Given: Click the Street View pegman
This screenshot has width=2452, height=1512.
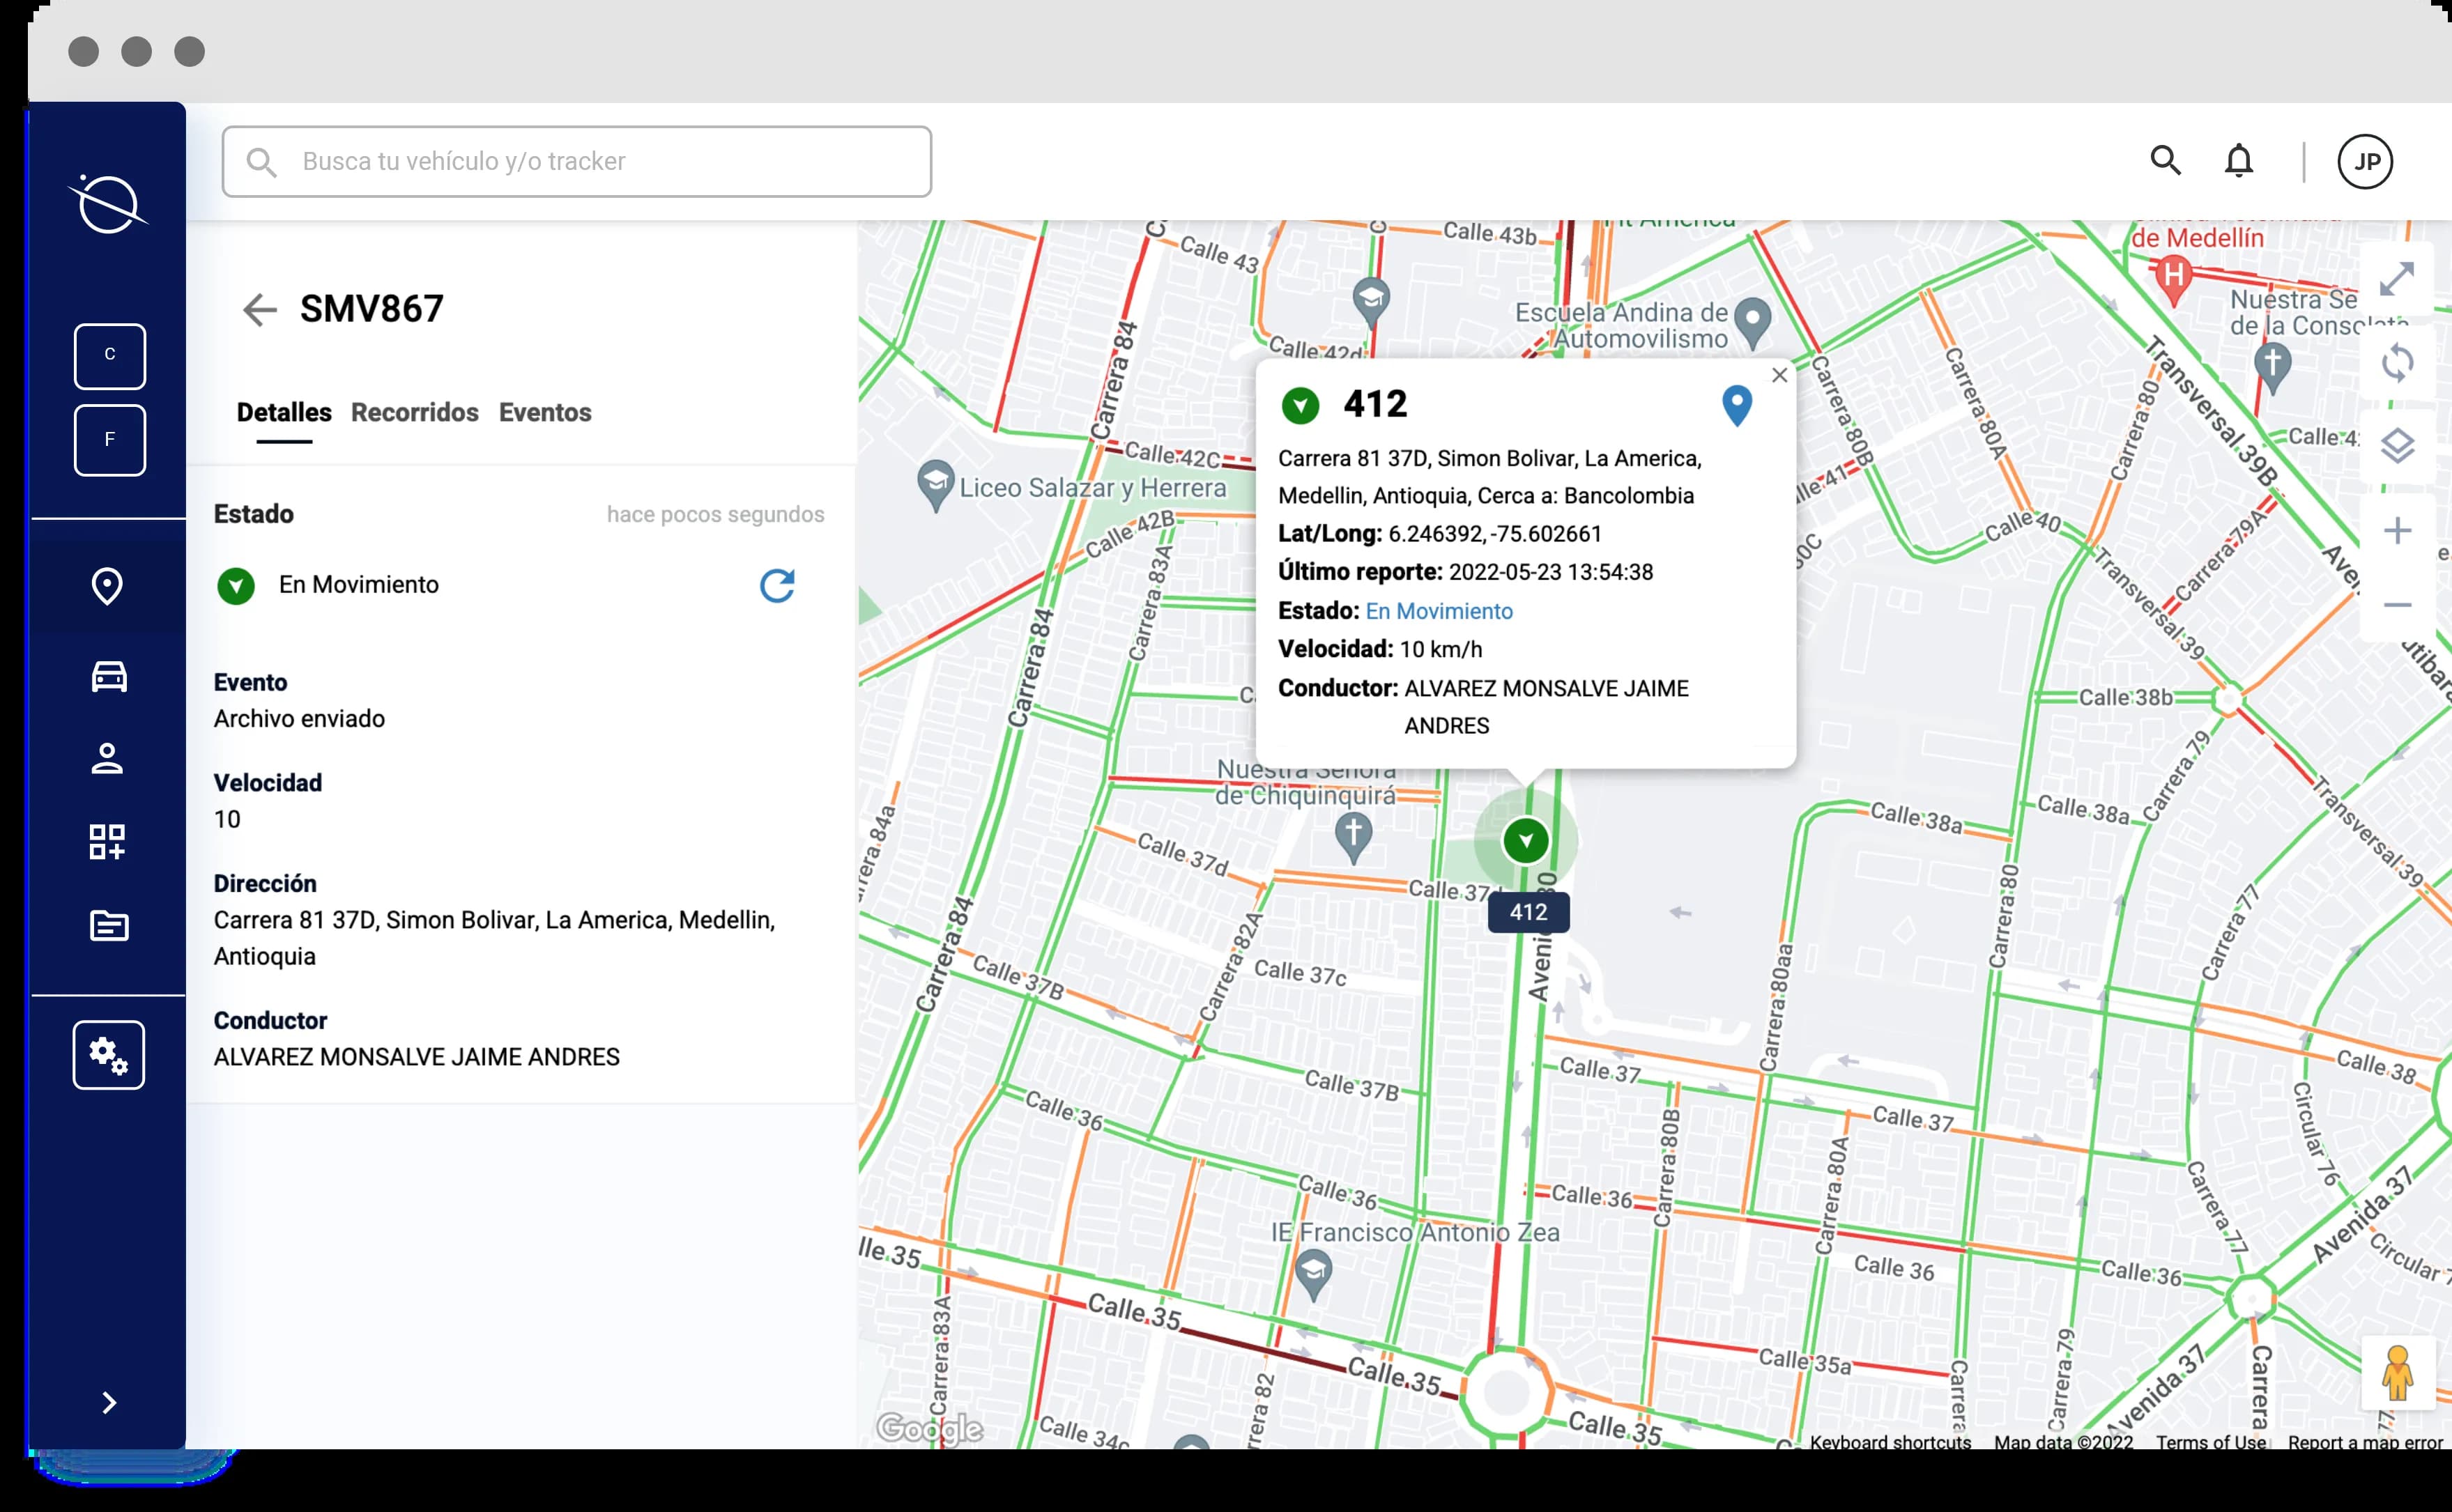Looking at the screenshot, I should click(2397, 1372).
